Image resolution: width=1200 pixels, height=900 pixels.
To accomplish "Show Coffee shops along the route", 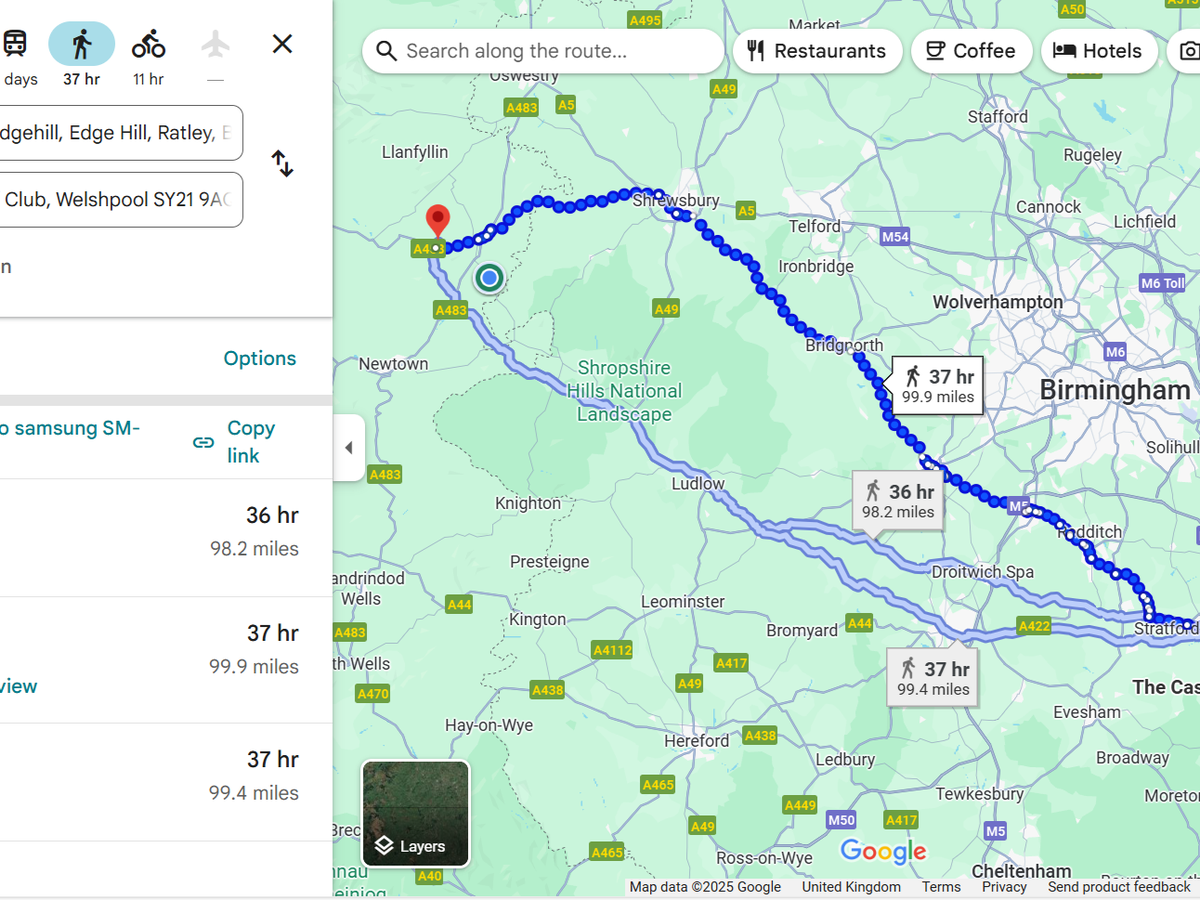I will tap(969, 51).
